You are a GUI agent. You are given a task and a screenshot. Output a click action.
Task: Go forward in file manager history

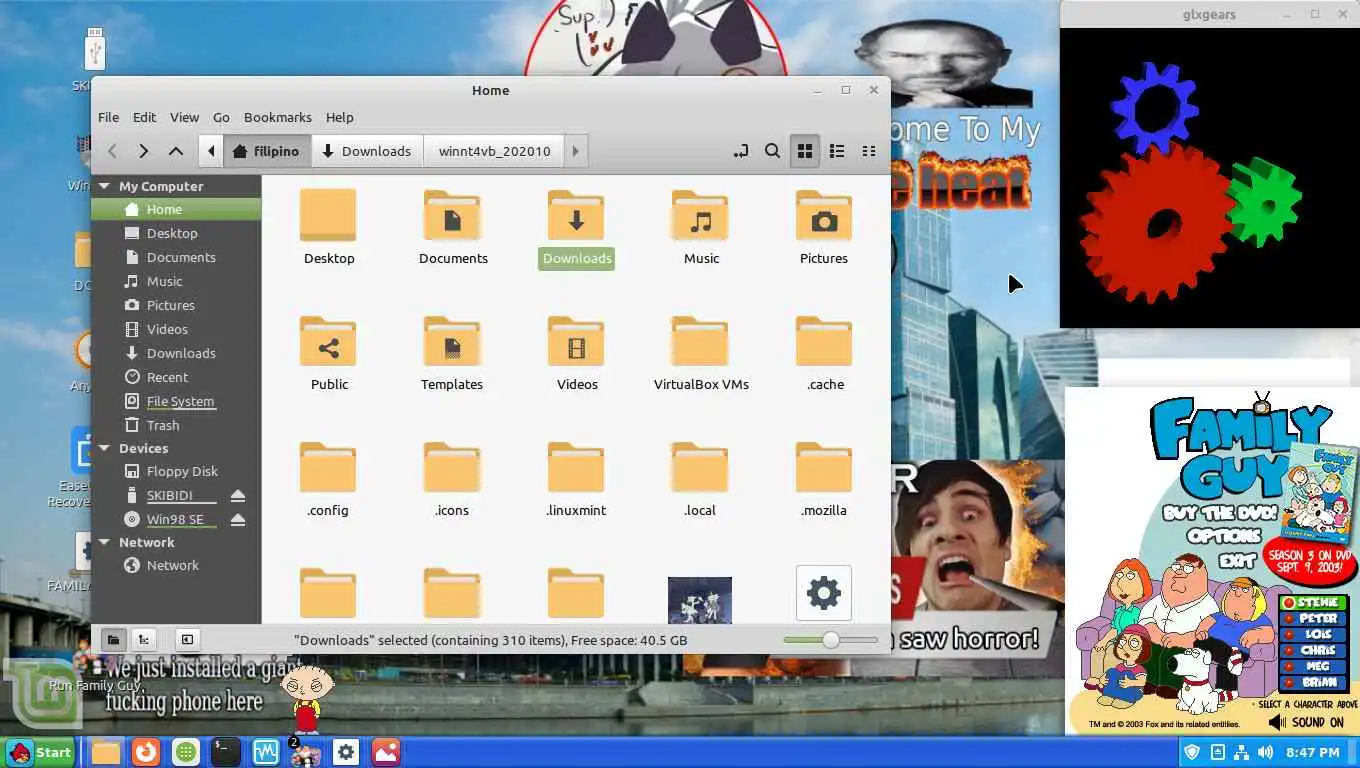[x=144, y=151]
